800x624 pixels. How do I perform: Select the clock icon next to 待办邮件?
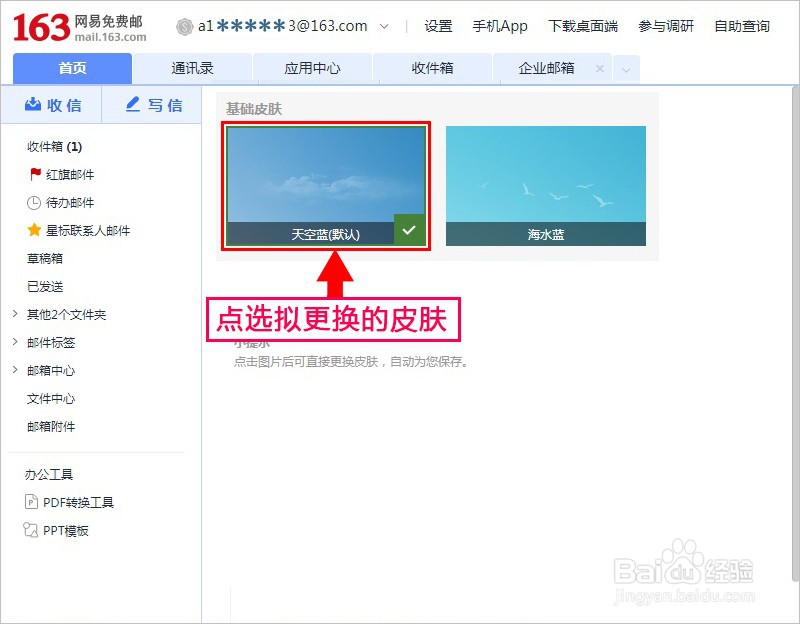(32, 202)
